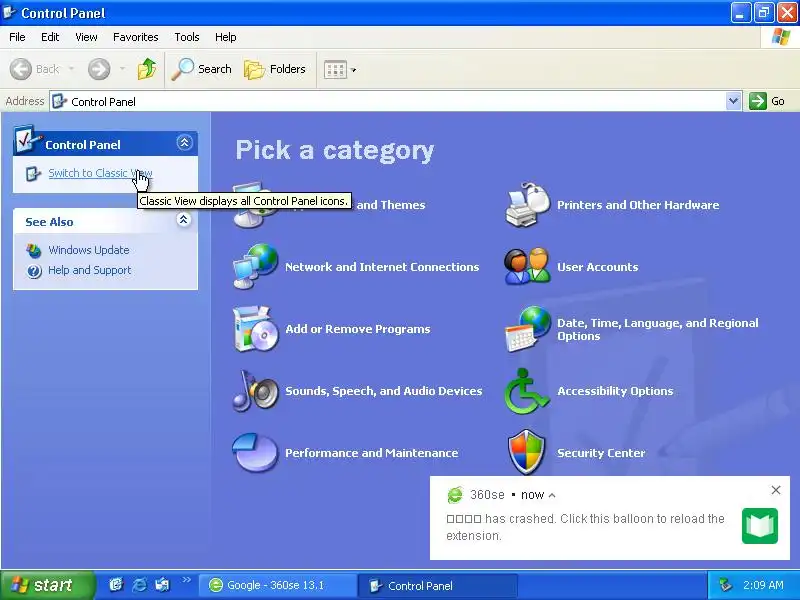This screenshot has width=800, height=600.
Task: Open Add or Remove Programs link
Action: [358, 329]
